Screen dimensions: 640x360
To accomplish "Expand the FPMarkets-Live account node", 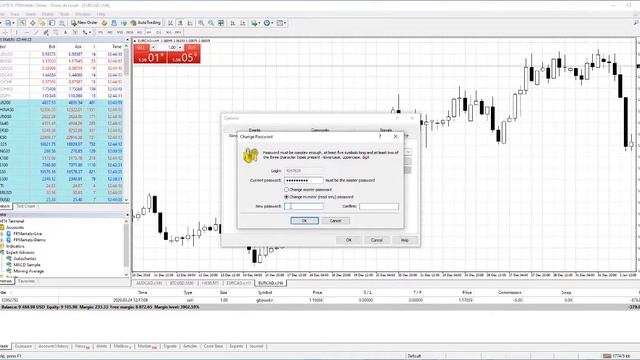I will (2, 234).
